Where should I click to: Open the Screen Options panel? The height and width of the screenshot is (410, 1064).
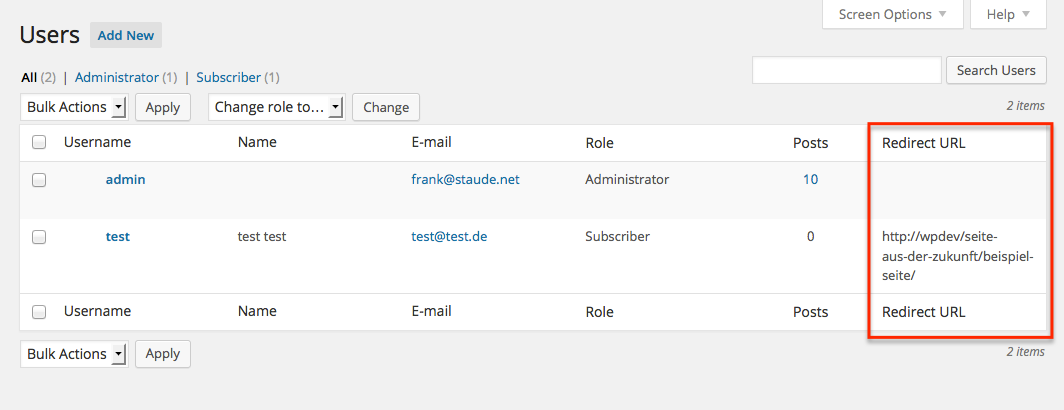(x=893, y=15)
